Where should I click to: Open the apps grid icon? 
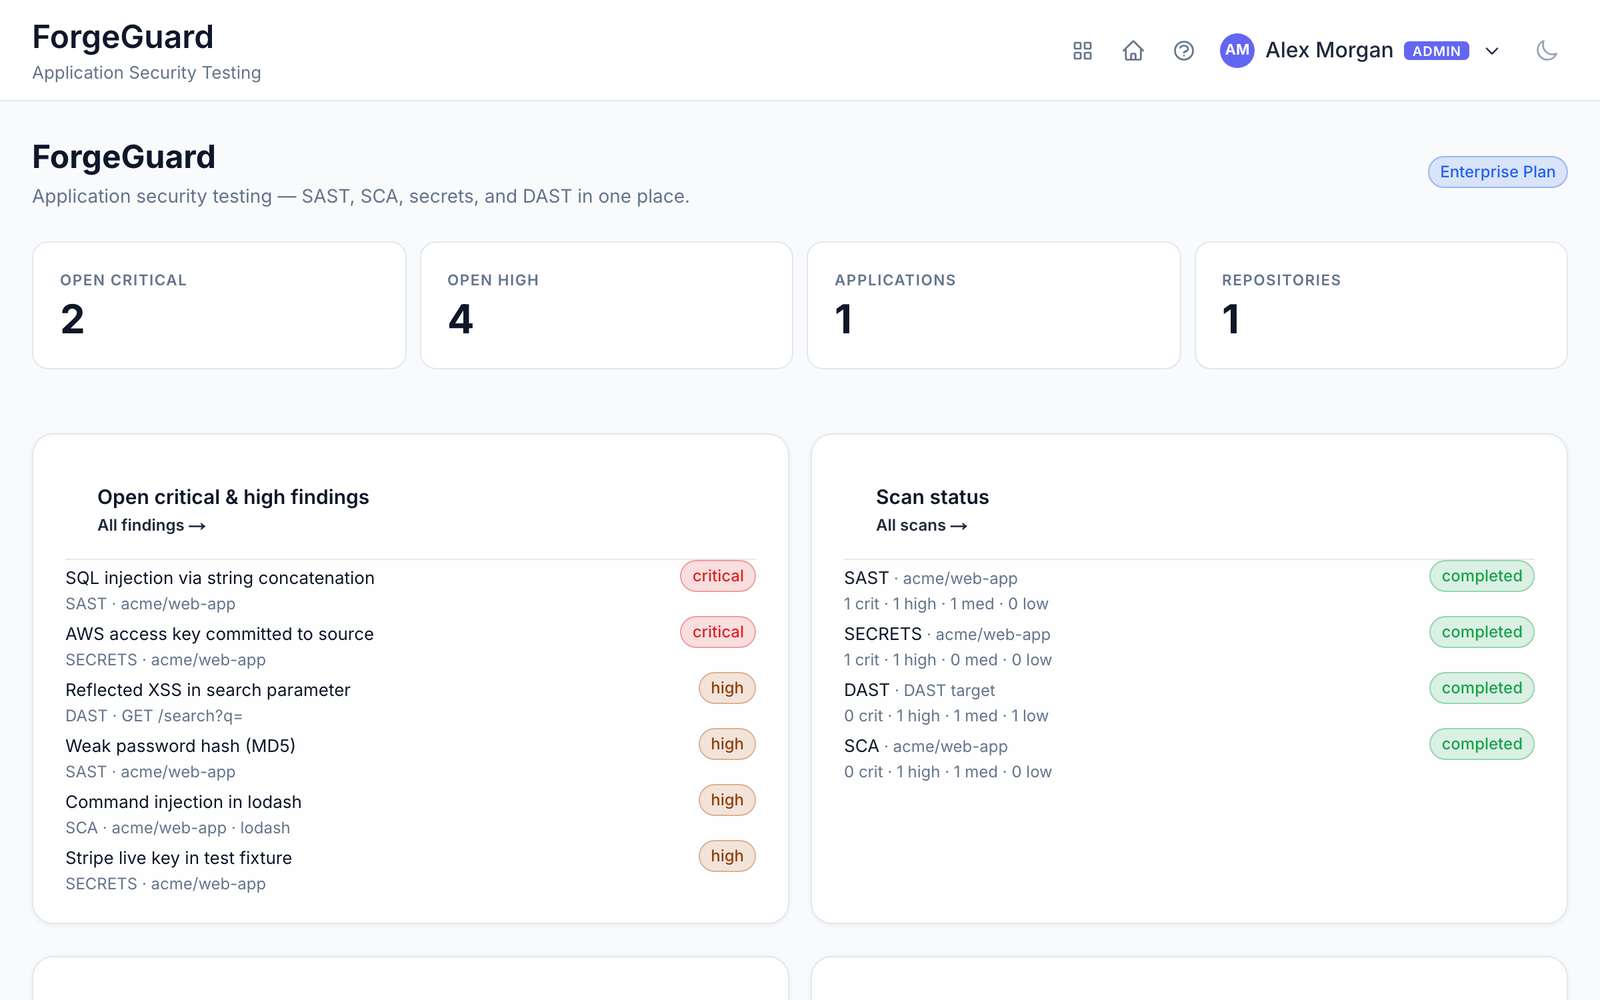pos(1082,51)
